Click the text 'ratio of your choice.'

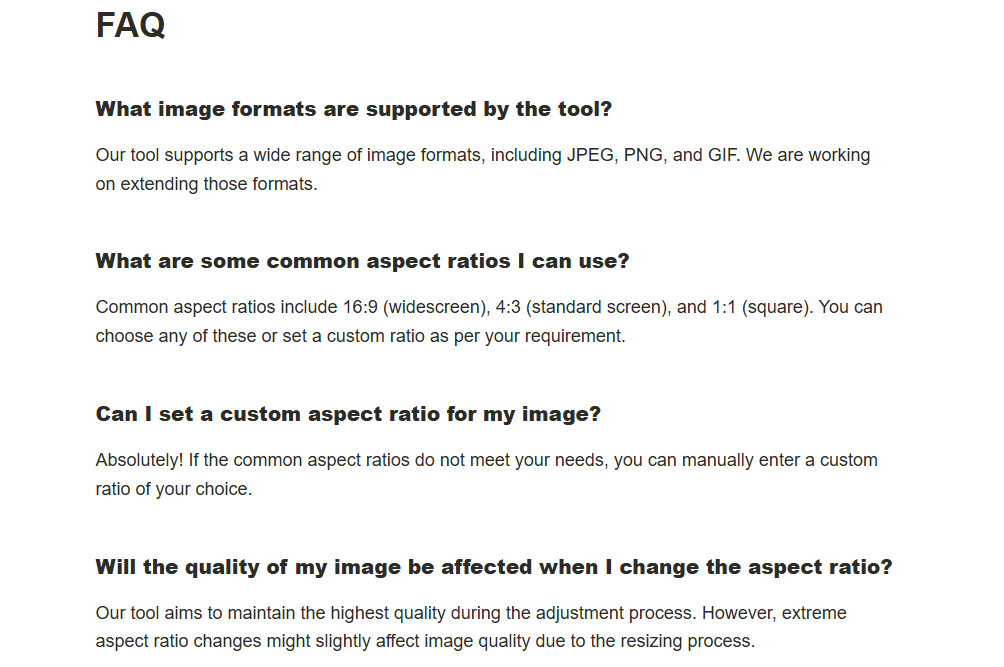pyautogui.click(x=174, y=489)
